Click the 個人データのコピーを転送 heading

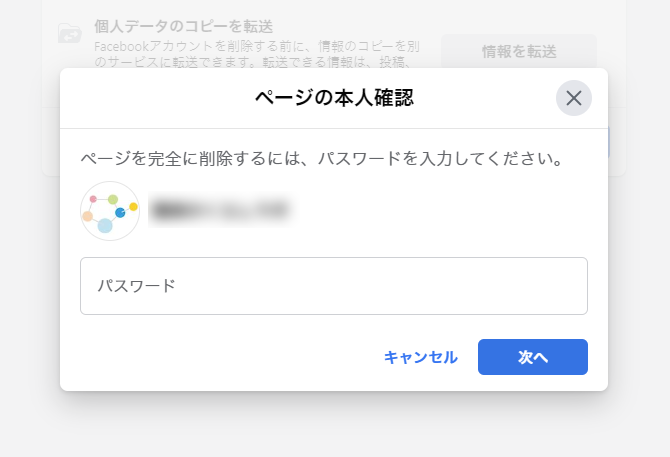click(183, 26)
